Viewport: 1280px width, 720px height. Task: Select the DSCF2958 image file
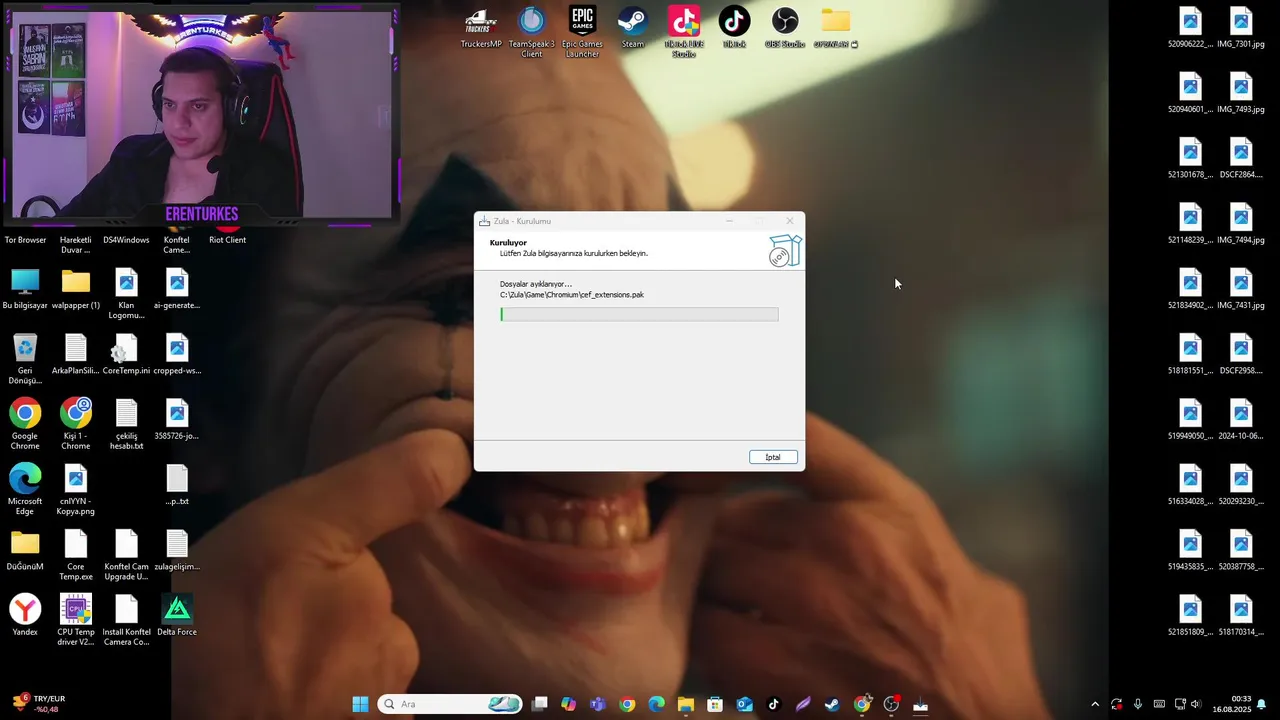pyautogui.click(x=1241, y=354)
